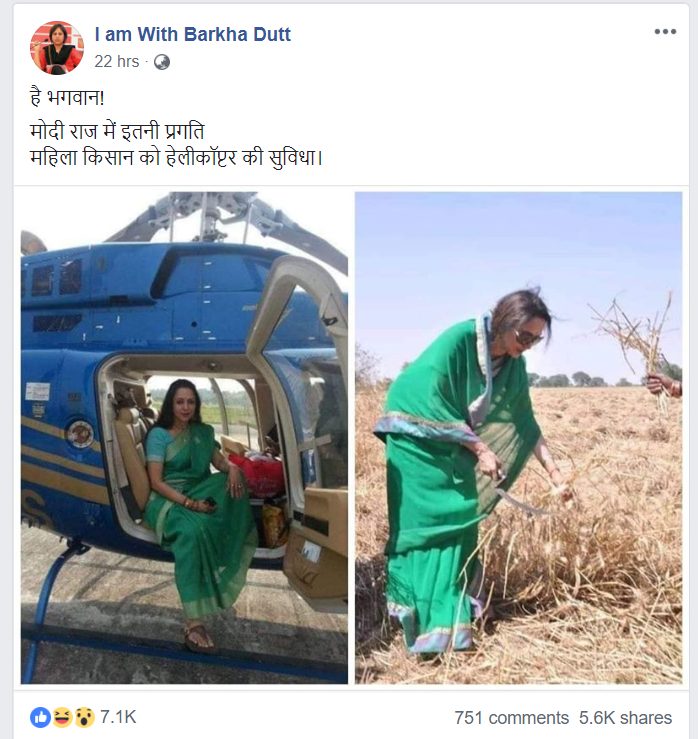Click the Wow surprised reaction icon
698x739 pixels.
pos(84,717)
